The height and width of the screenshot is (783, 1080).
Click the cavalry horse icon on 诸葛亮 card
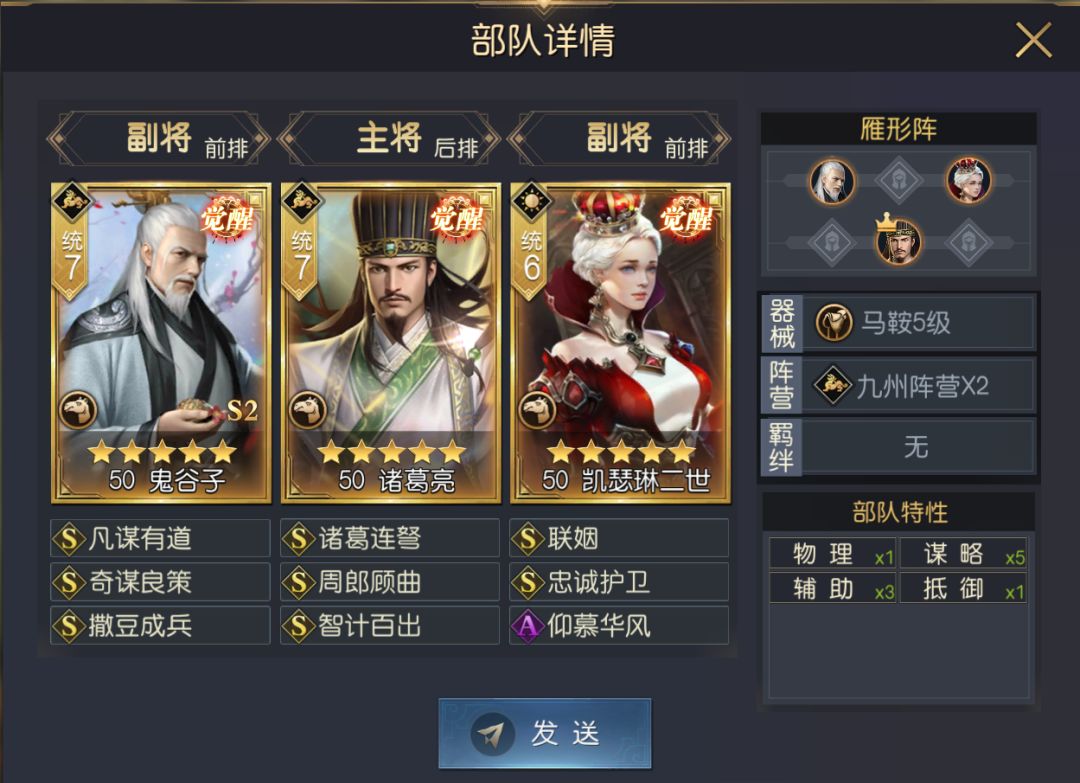pyautogui.click(x=307, y=410)
